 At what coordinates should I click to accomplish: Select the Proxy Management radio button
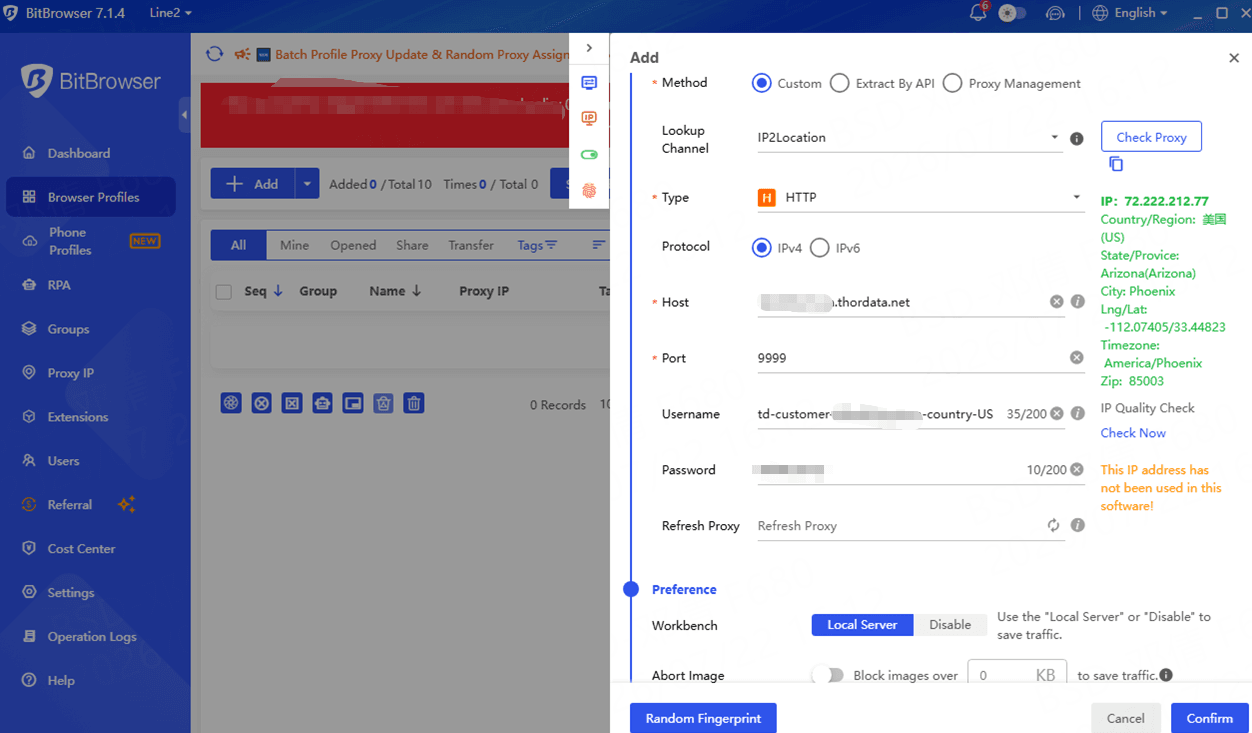(x=952, y=83)
